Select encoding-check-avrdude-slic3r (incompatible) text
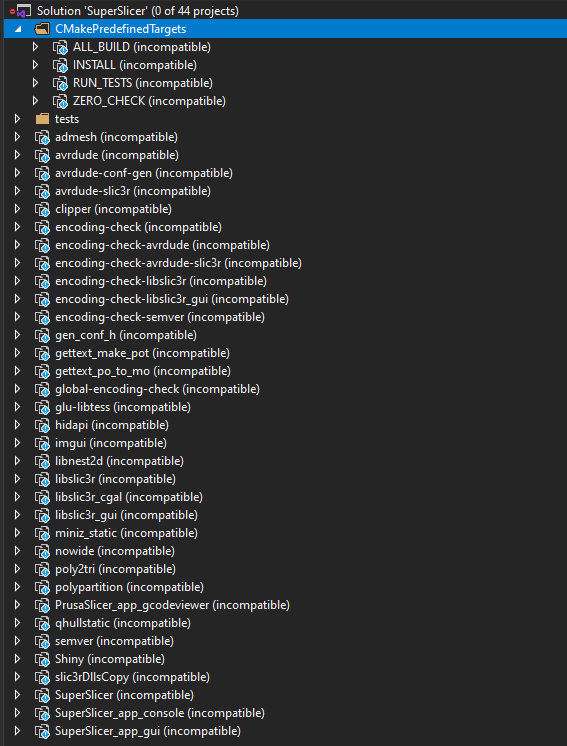The height and width of the screenshot is (746, 567). click(178, 263)
